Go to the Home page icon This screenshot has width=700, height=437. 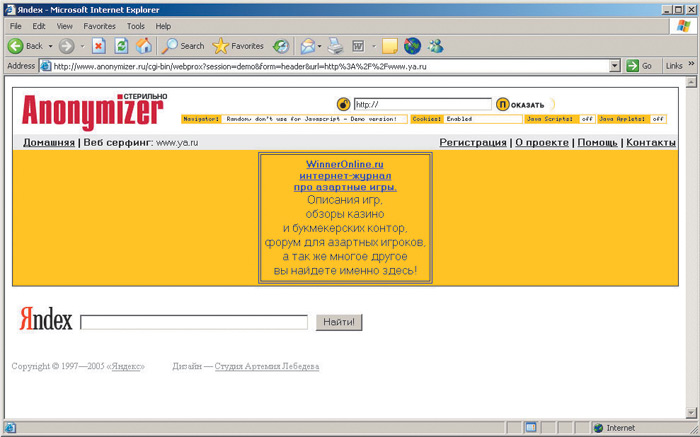tap(144, 46)
